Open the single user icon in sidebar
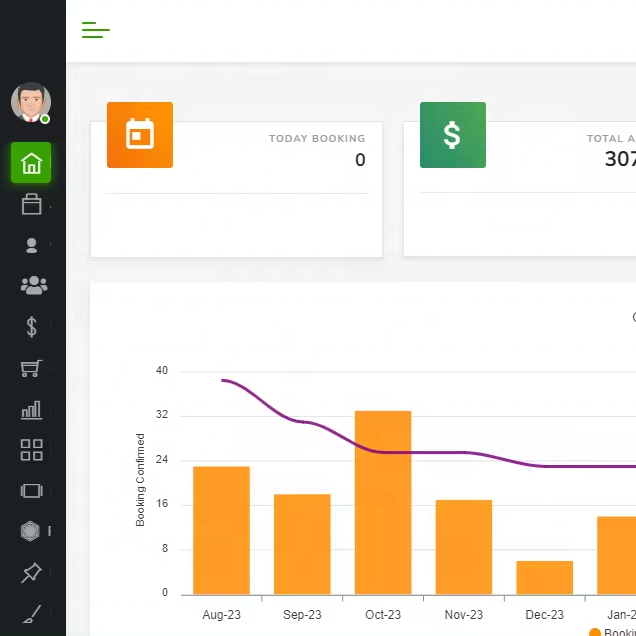636x636 pixels. [32, 245]
